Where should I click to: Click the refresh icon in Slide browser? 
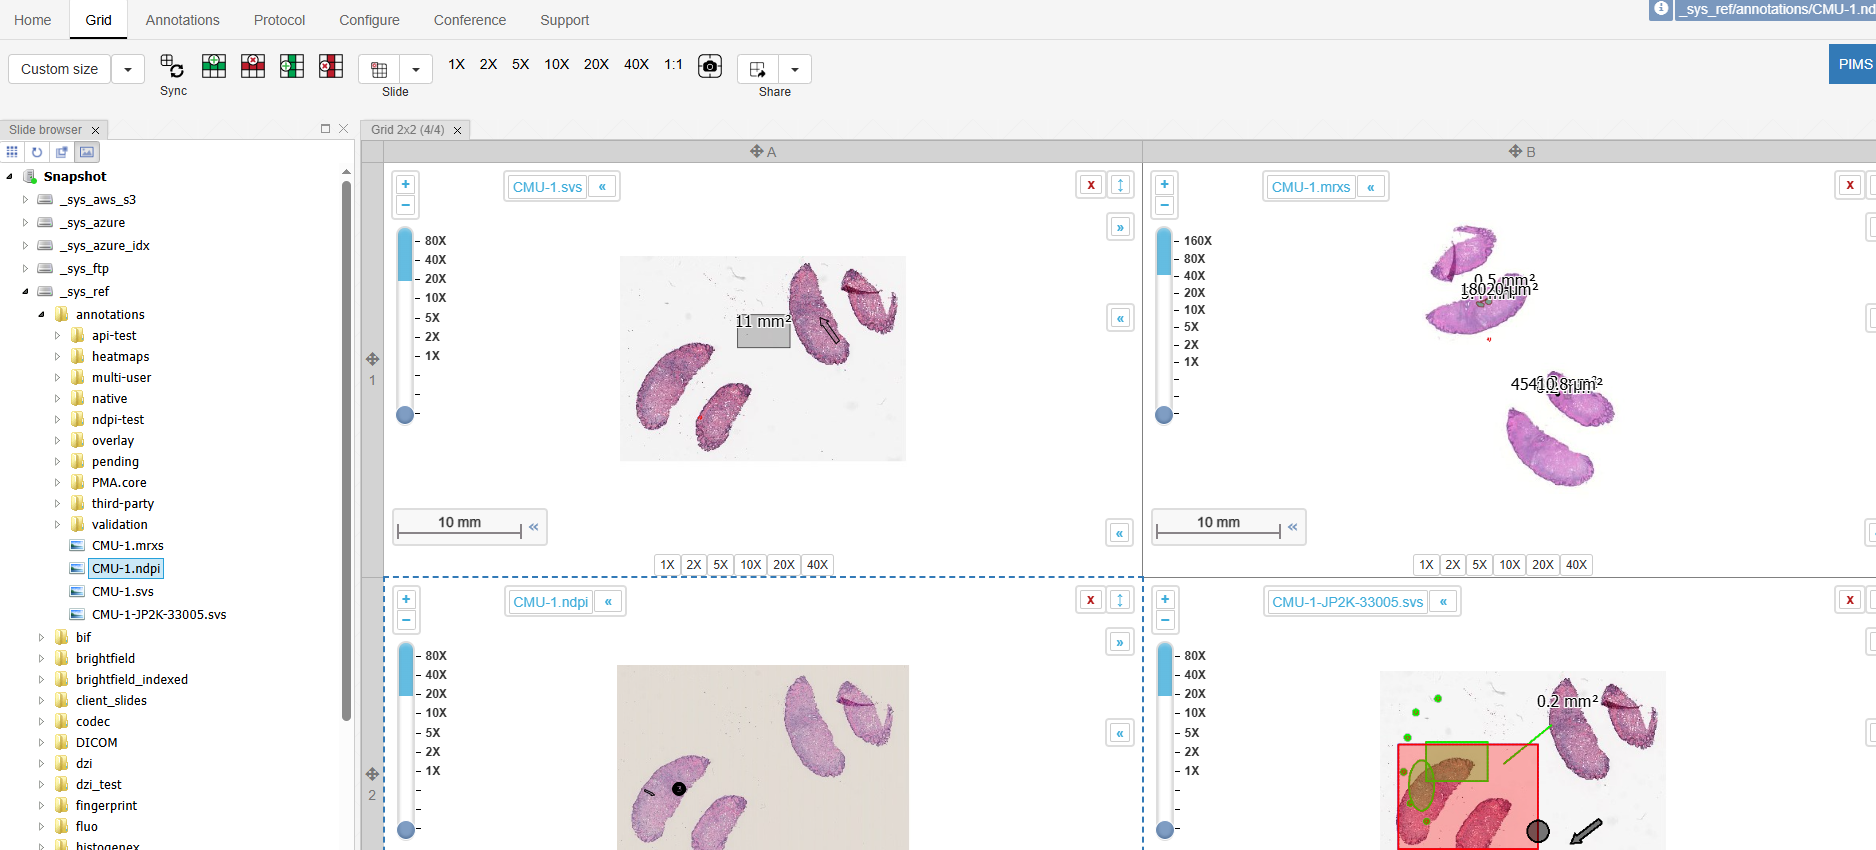pyautogui.click(x=37, y=152)
